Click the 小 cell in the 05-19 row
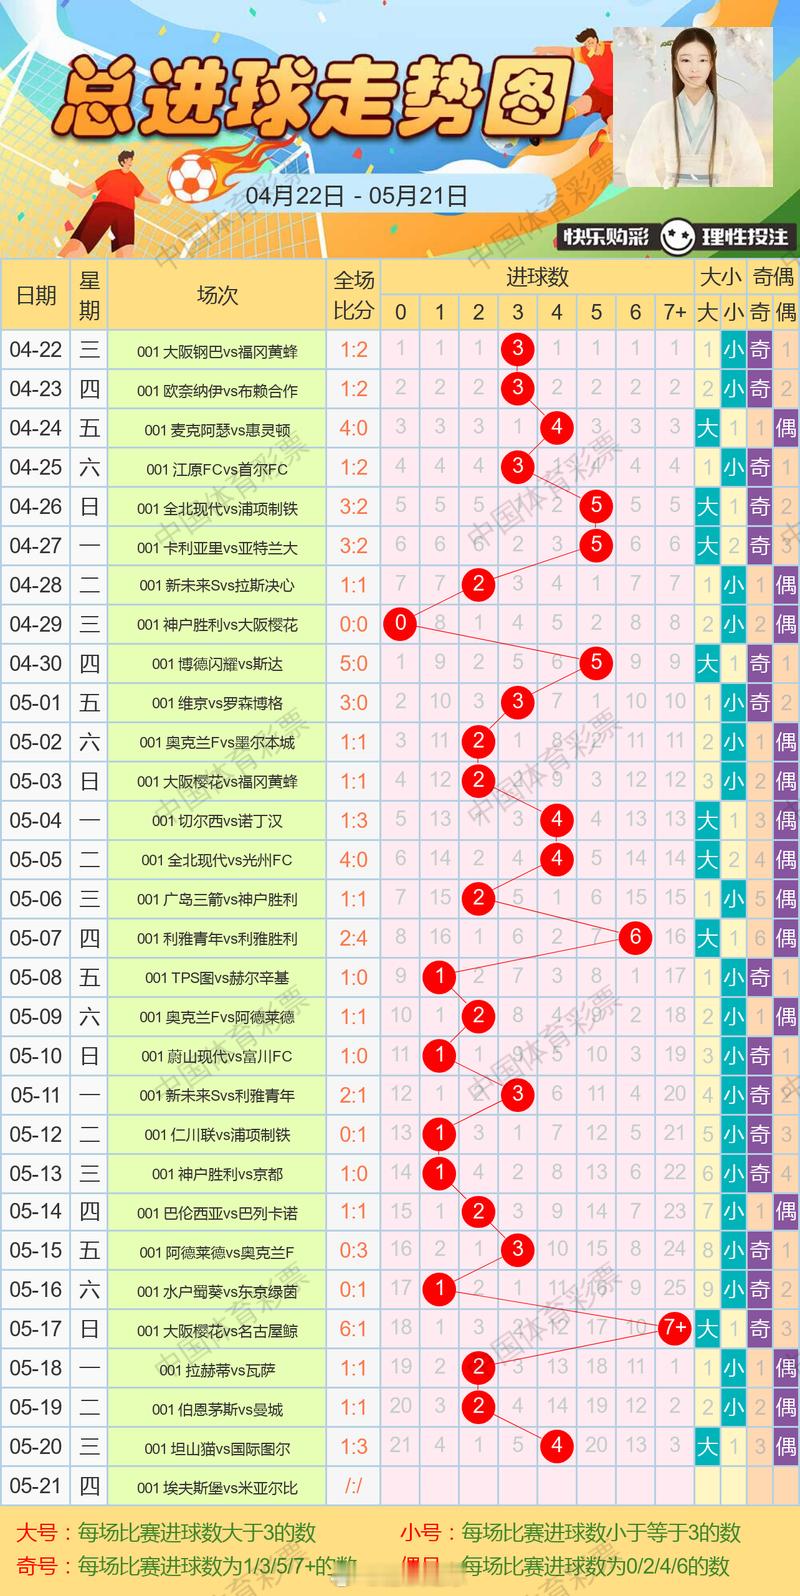800x1596 pixels. pyautogui.click(x=734, y=1408)
